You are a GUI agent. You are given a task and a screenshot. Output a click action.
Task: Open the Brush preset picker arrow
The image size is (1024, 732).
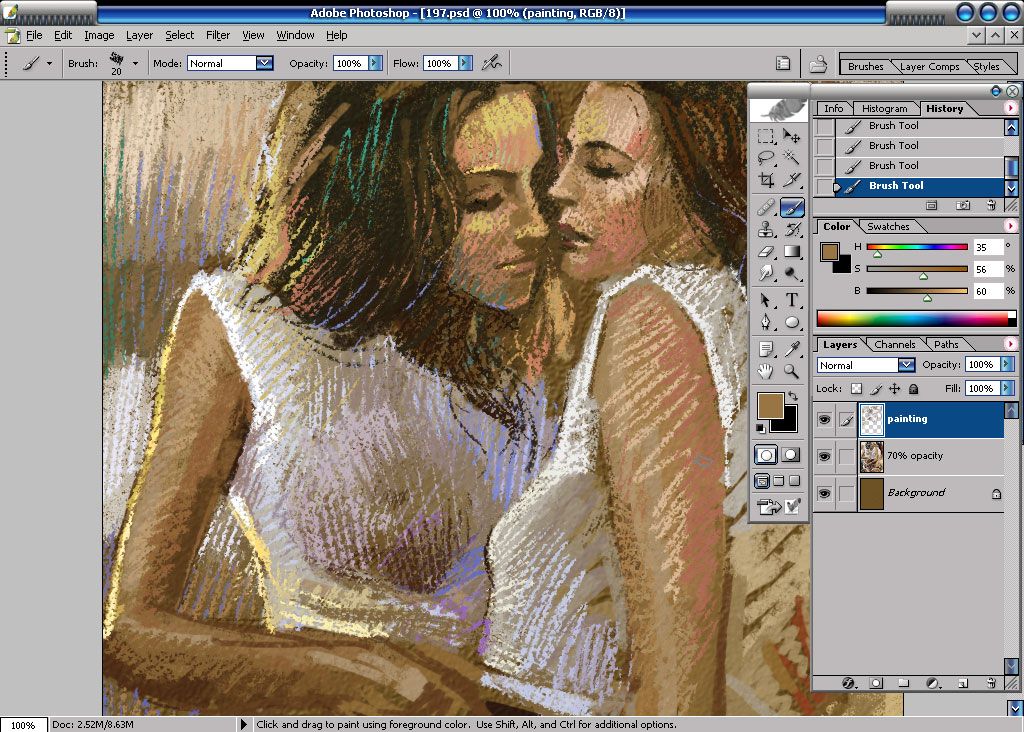coord(135,63)
